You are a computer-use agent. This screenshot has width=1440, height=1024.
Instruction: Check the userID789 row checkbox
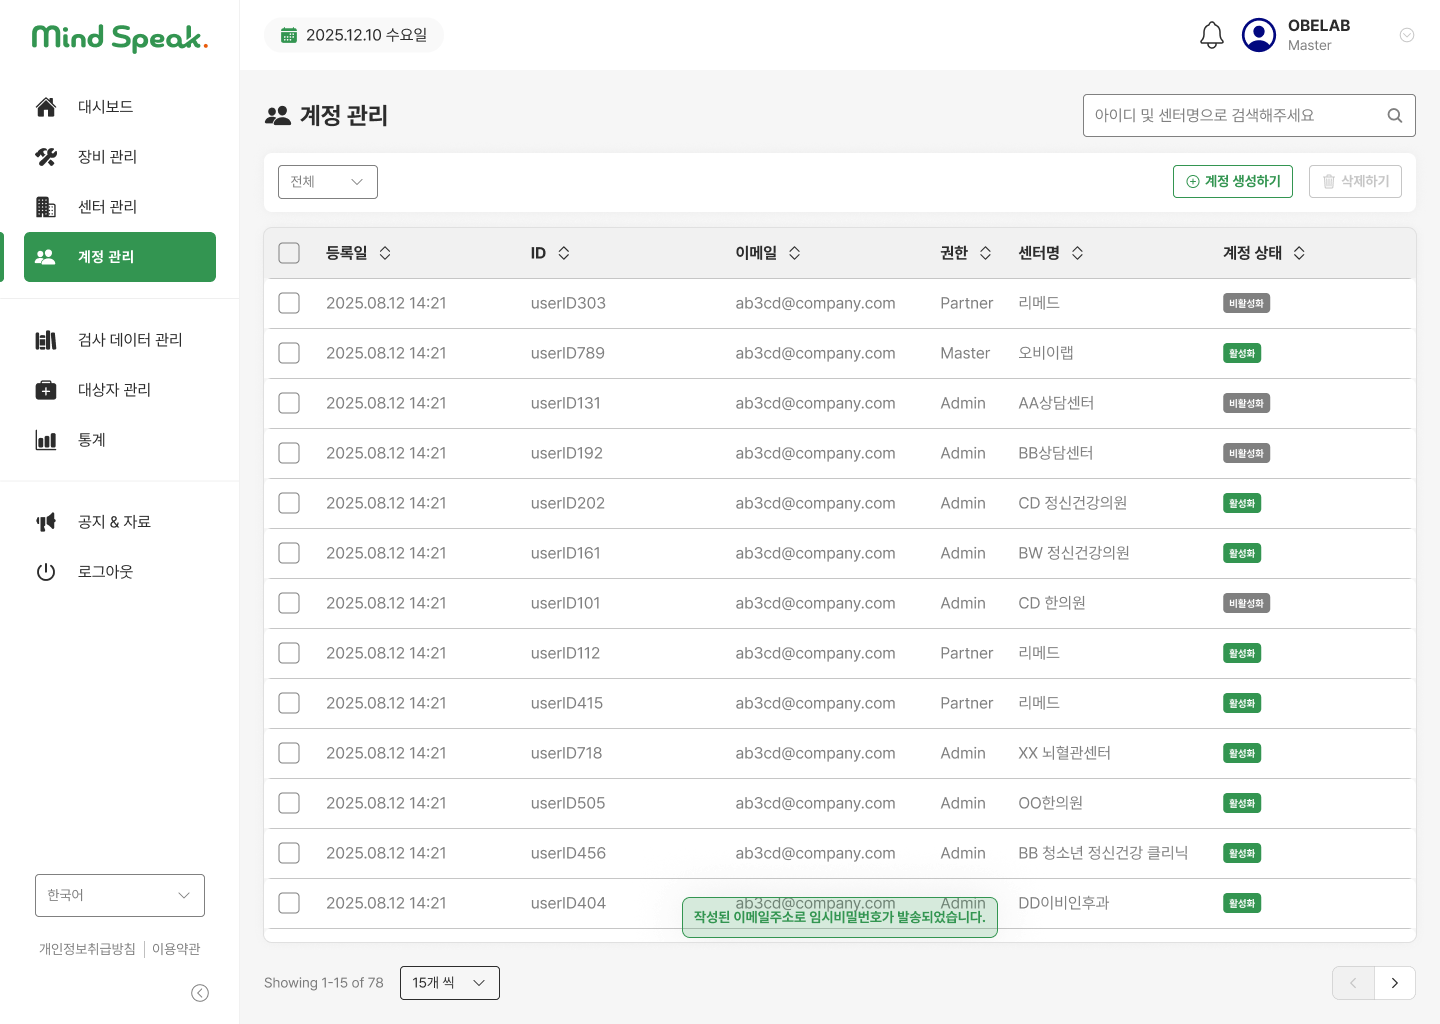coord(289,353)
